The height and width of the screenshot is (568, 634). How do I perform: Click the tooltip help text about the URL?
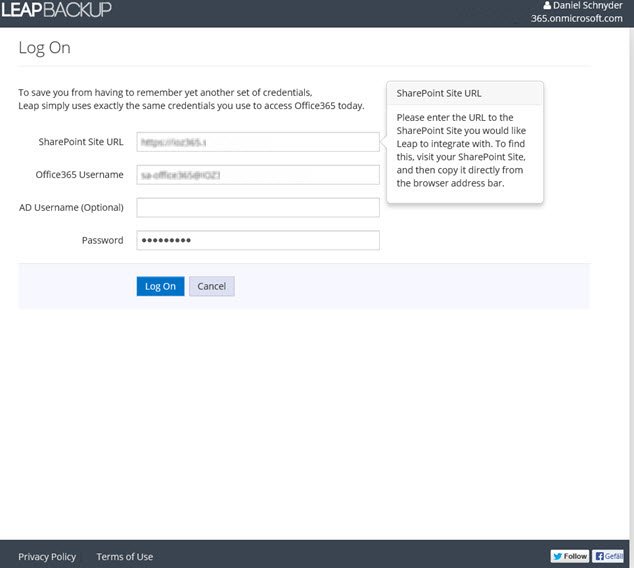click(461, 150)
